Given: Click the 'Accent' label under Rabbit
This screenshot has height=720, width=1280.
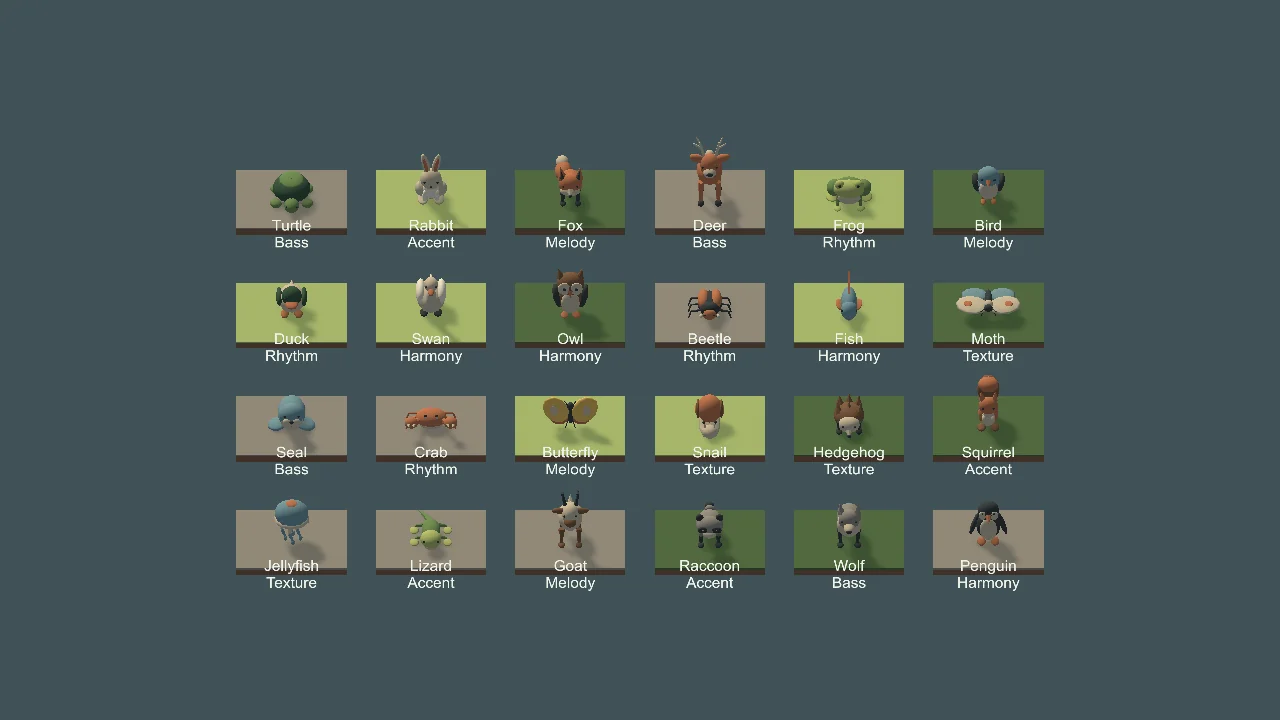Looking at the screenshot, I should click(x=431, y=243).
